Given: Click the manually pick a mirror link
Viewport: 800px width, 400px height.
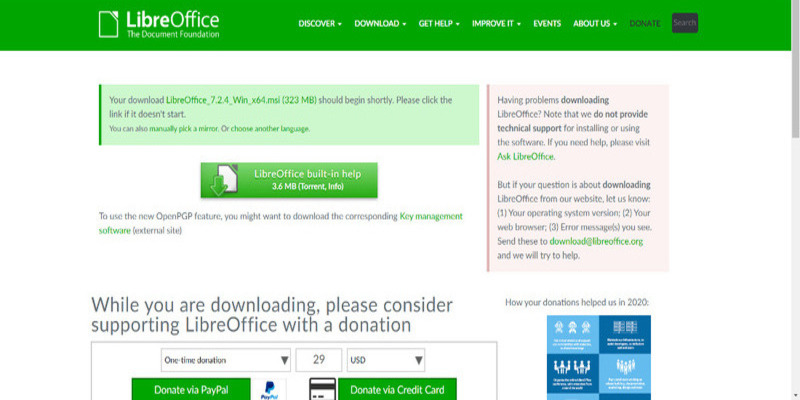Looking at the screenshot, I should (x=184, y=129).
